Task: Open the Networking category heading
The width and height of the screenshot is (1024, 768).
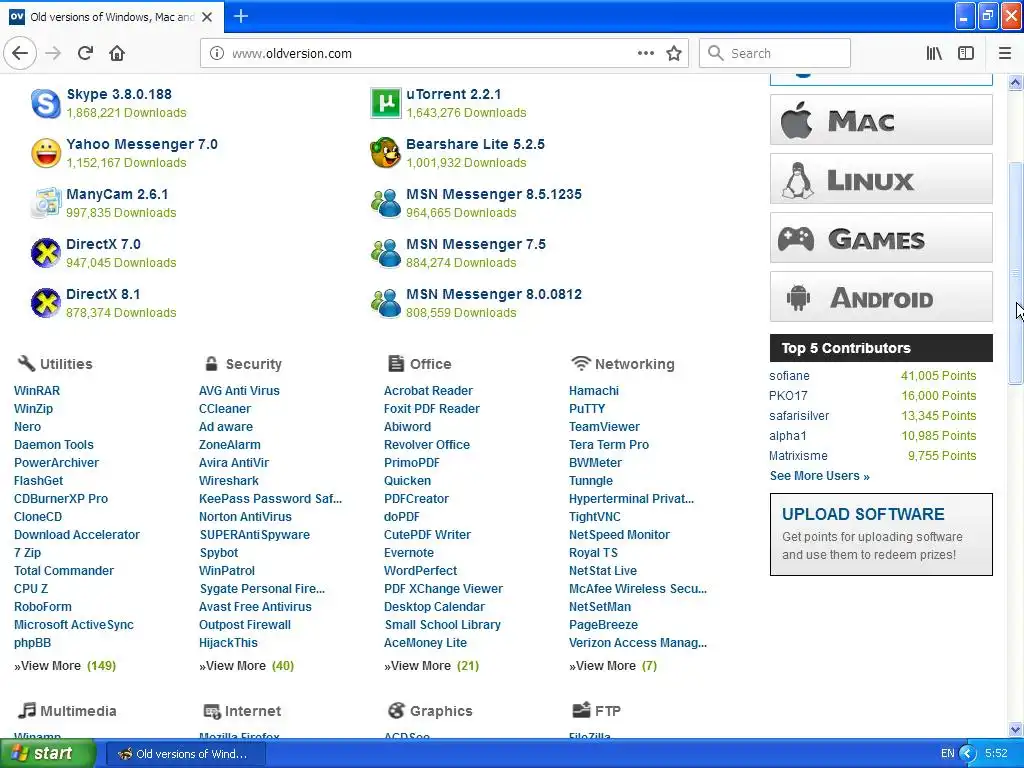Action: point(622,364)
